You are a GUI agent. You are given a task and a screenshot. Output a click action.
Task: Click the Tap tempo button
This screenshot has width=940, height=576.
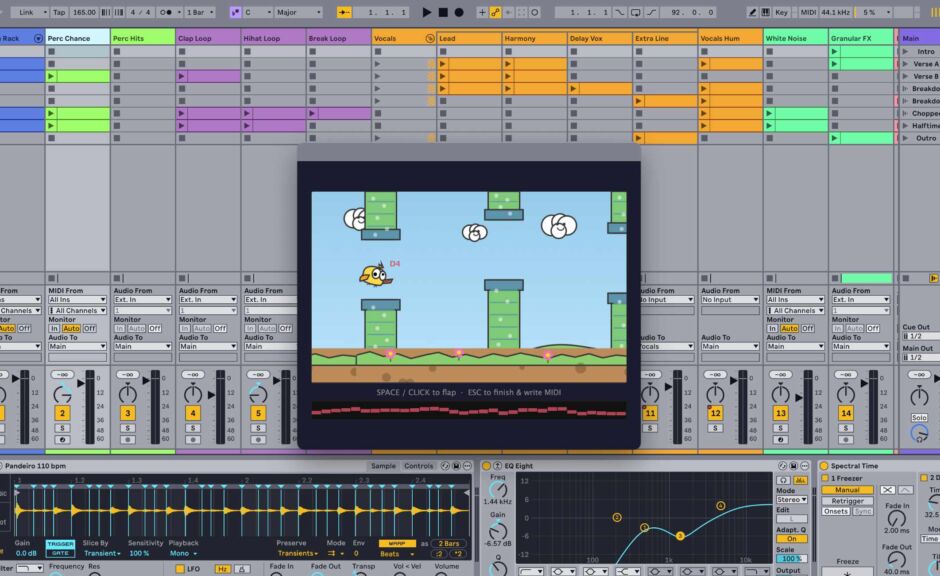[x=59, y=12]
